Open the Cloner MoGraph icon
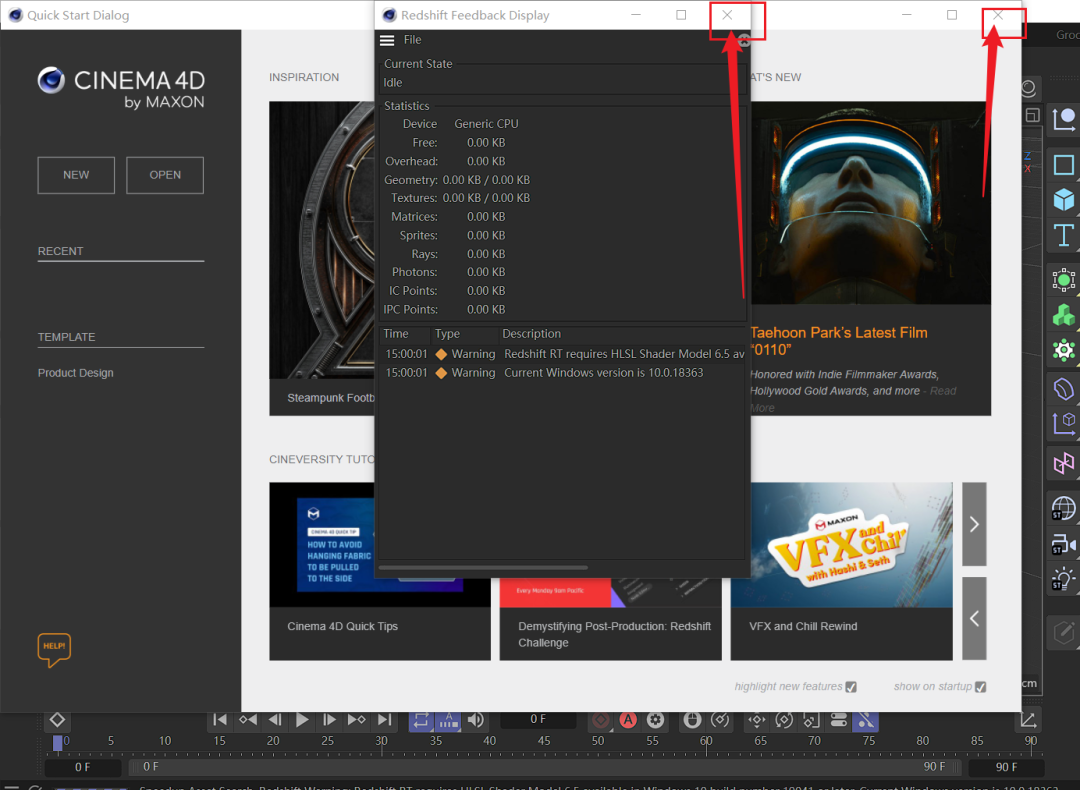Screen dimensions: 1080x790 coord(1063,315)
